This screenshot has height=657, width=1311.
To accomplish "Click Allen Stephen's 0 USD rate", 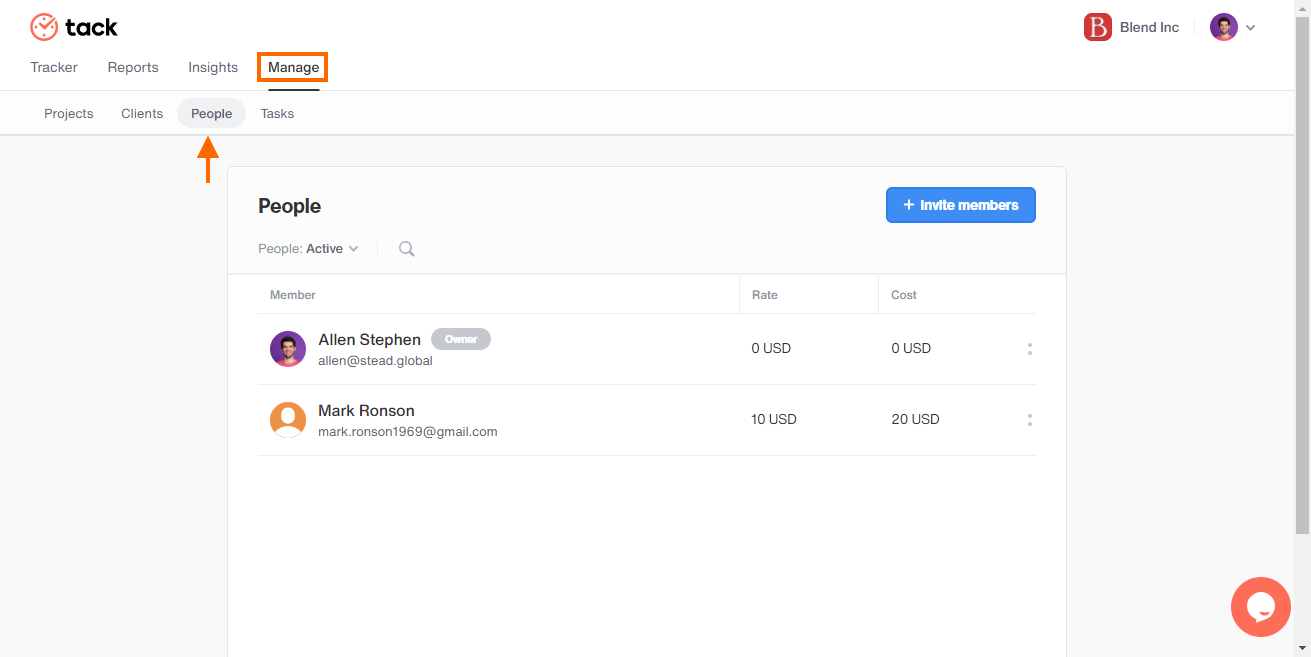I will pos(771,349).
